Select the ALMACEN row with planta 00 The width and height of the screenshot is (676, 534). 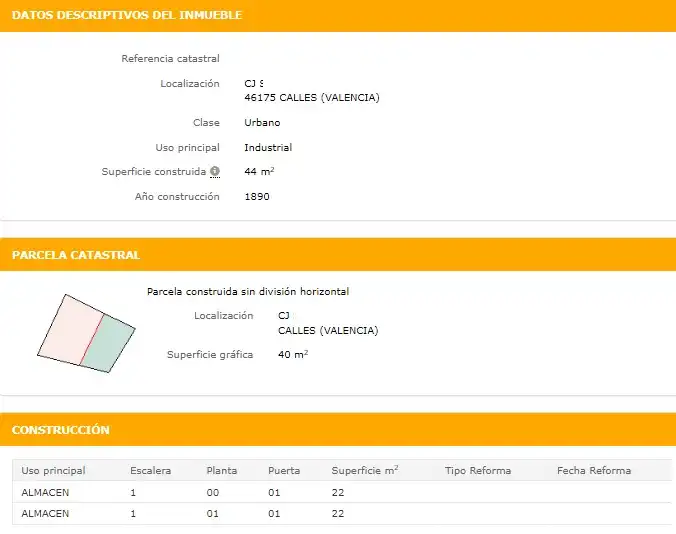[x=343, y=492]
